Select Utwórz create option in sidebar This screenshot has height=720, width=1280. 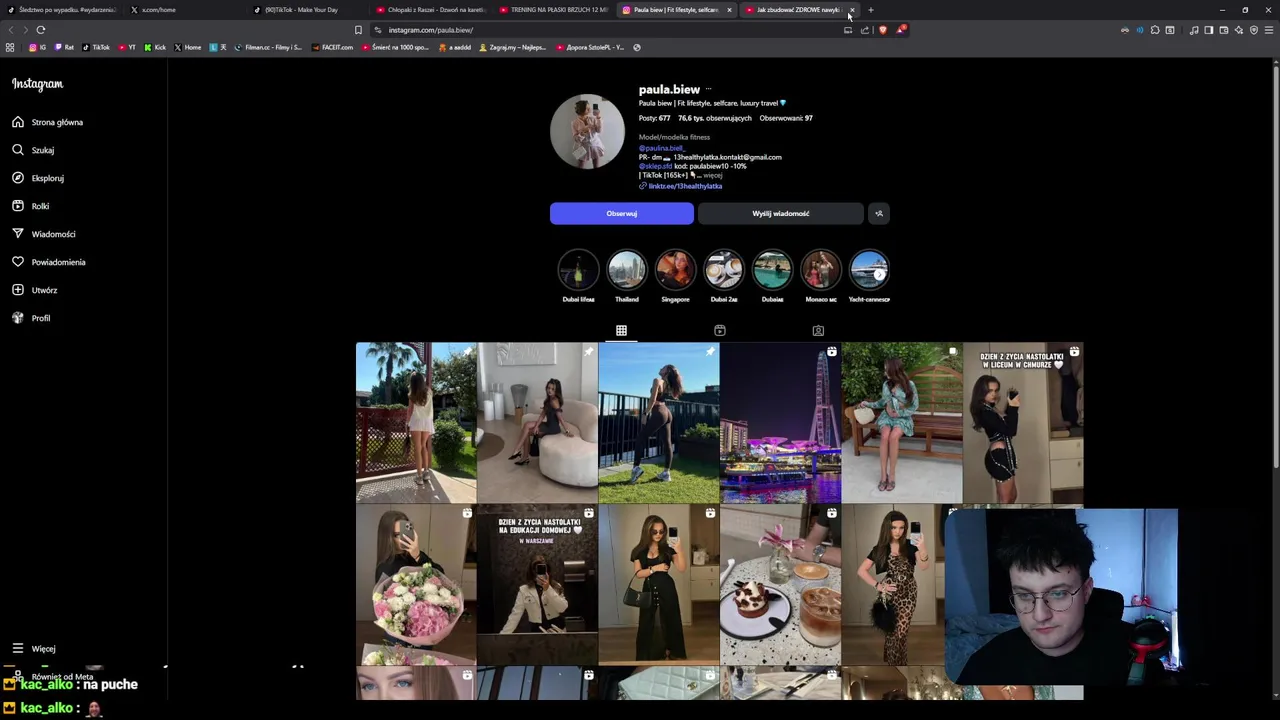(x=35, y=290)
